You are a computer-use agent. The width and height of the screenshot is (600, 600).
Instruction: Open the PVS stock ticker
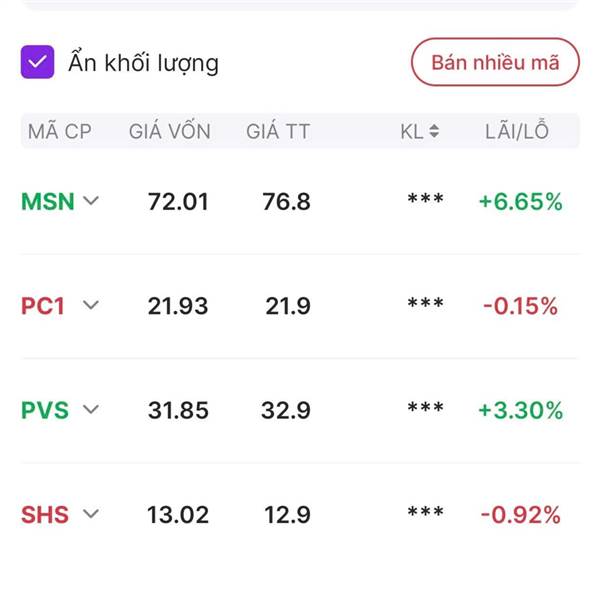(x=45, y=410)
